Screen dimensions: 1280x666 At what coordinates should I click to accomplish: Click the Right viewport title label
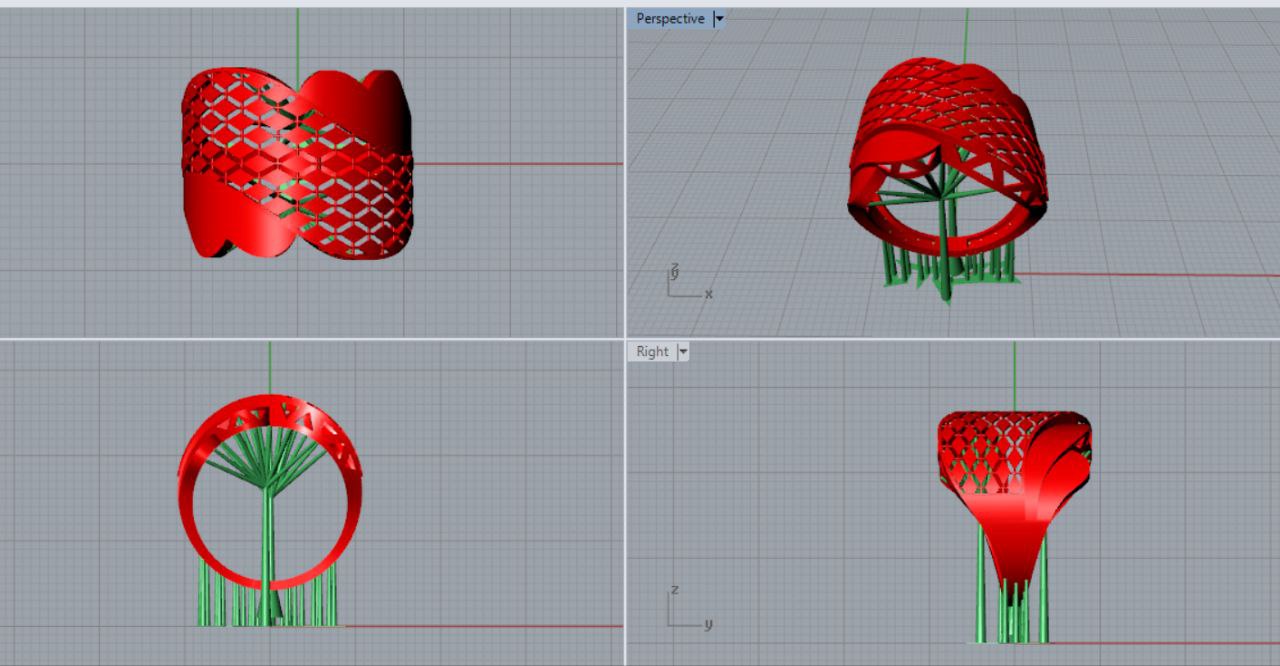click(x=652, y=351)
